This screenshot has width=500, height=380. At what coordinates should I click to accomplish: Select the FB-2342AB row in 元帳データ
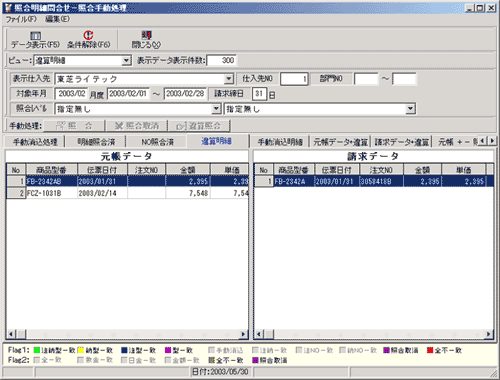(127, 181)
